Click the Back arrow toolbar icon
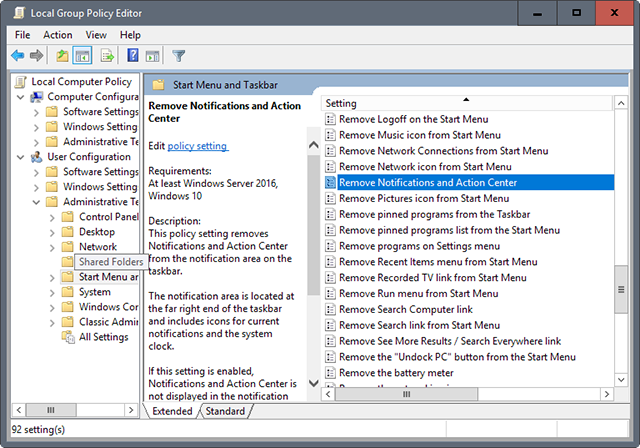The width and height of the screenshot is (640, 448). pyautogui.click(x=18, y=56)
